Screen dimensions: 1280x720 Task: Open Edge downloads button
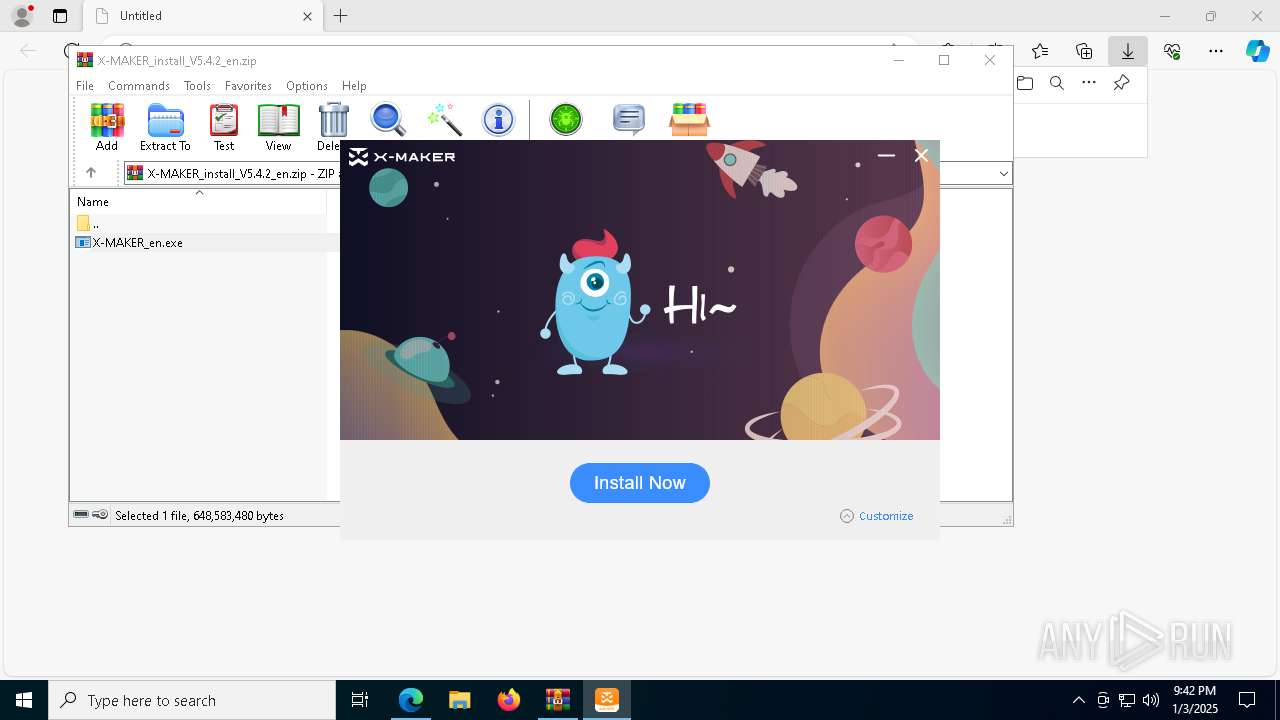click(x=1128, y=51)
